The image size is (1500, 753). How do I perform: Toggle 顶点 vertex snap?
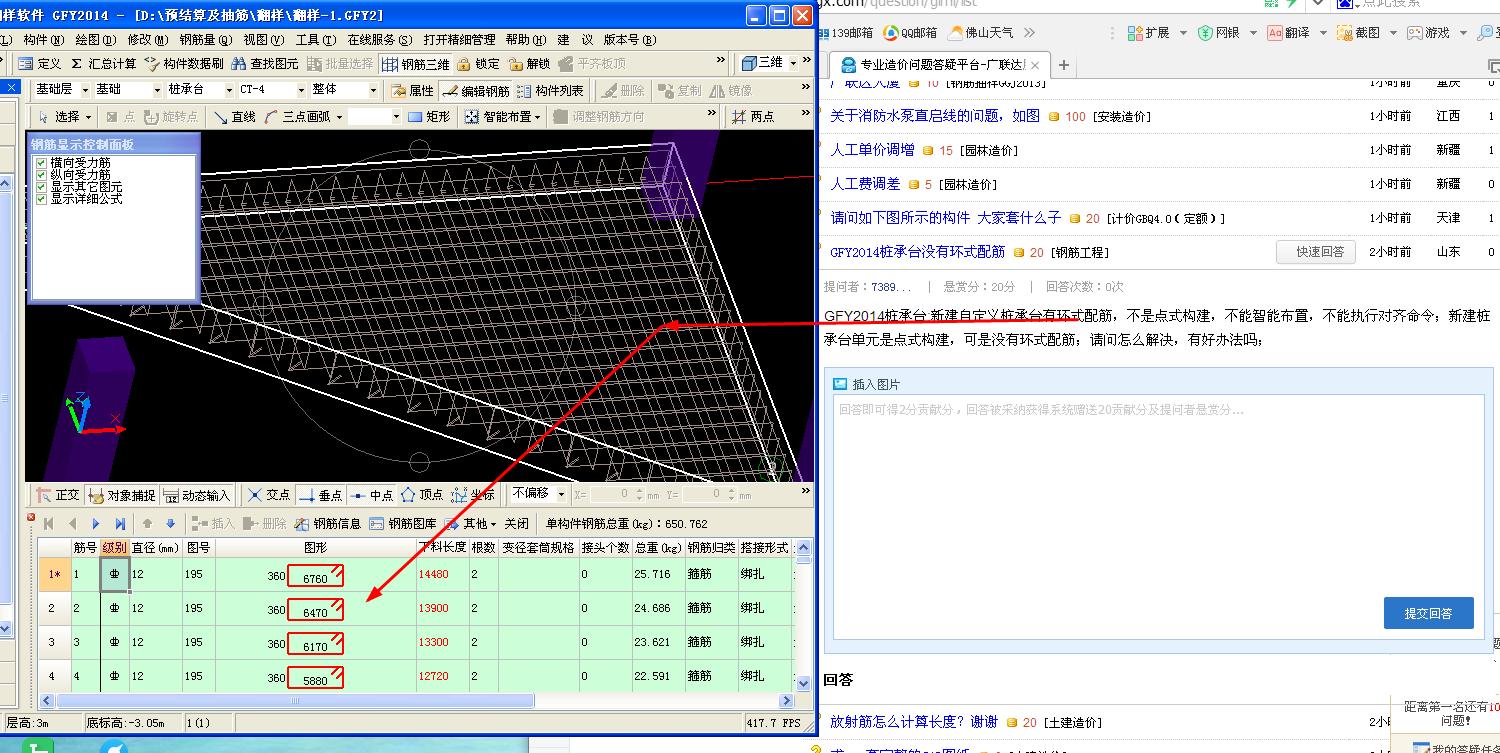422,495
